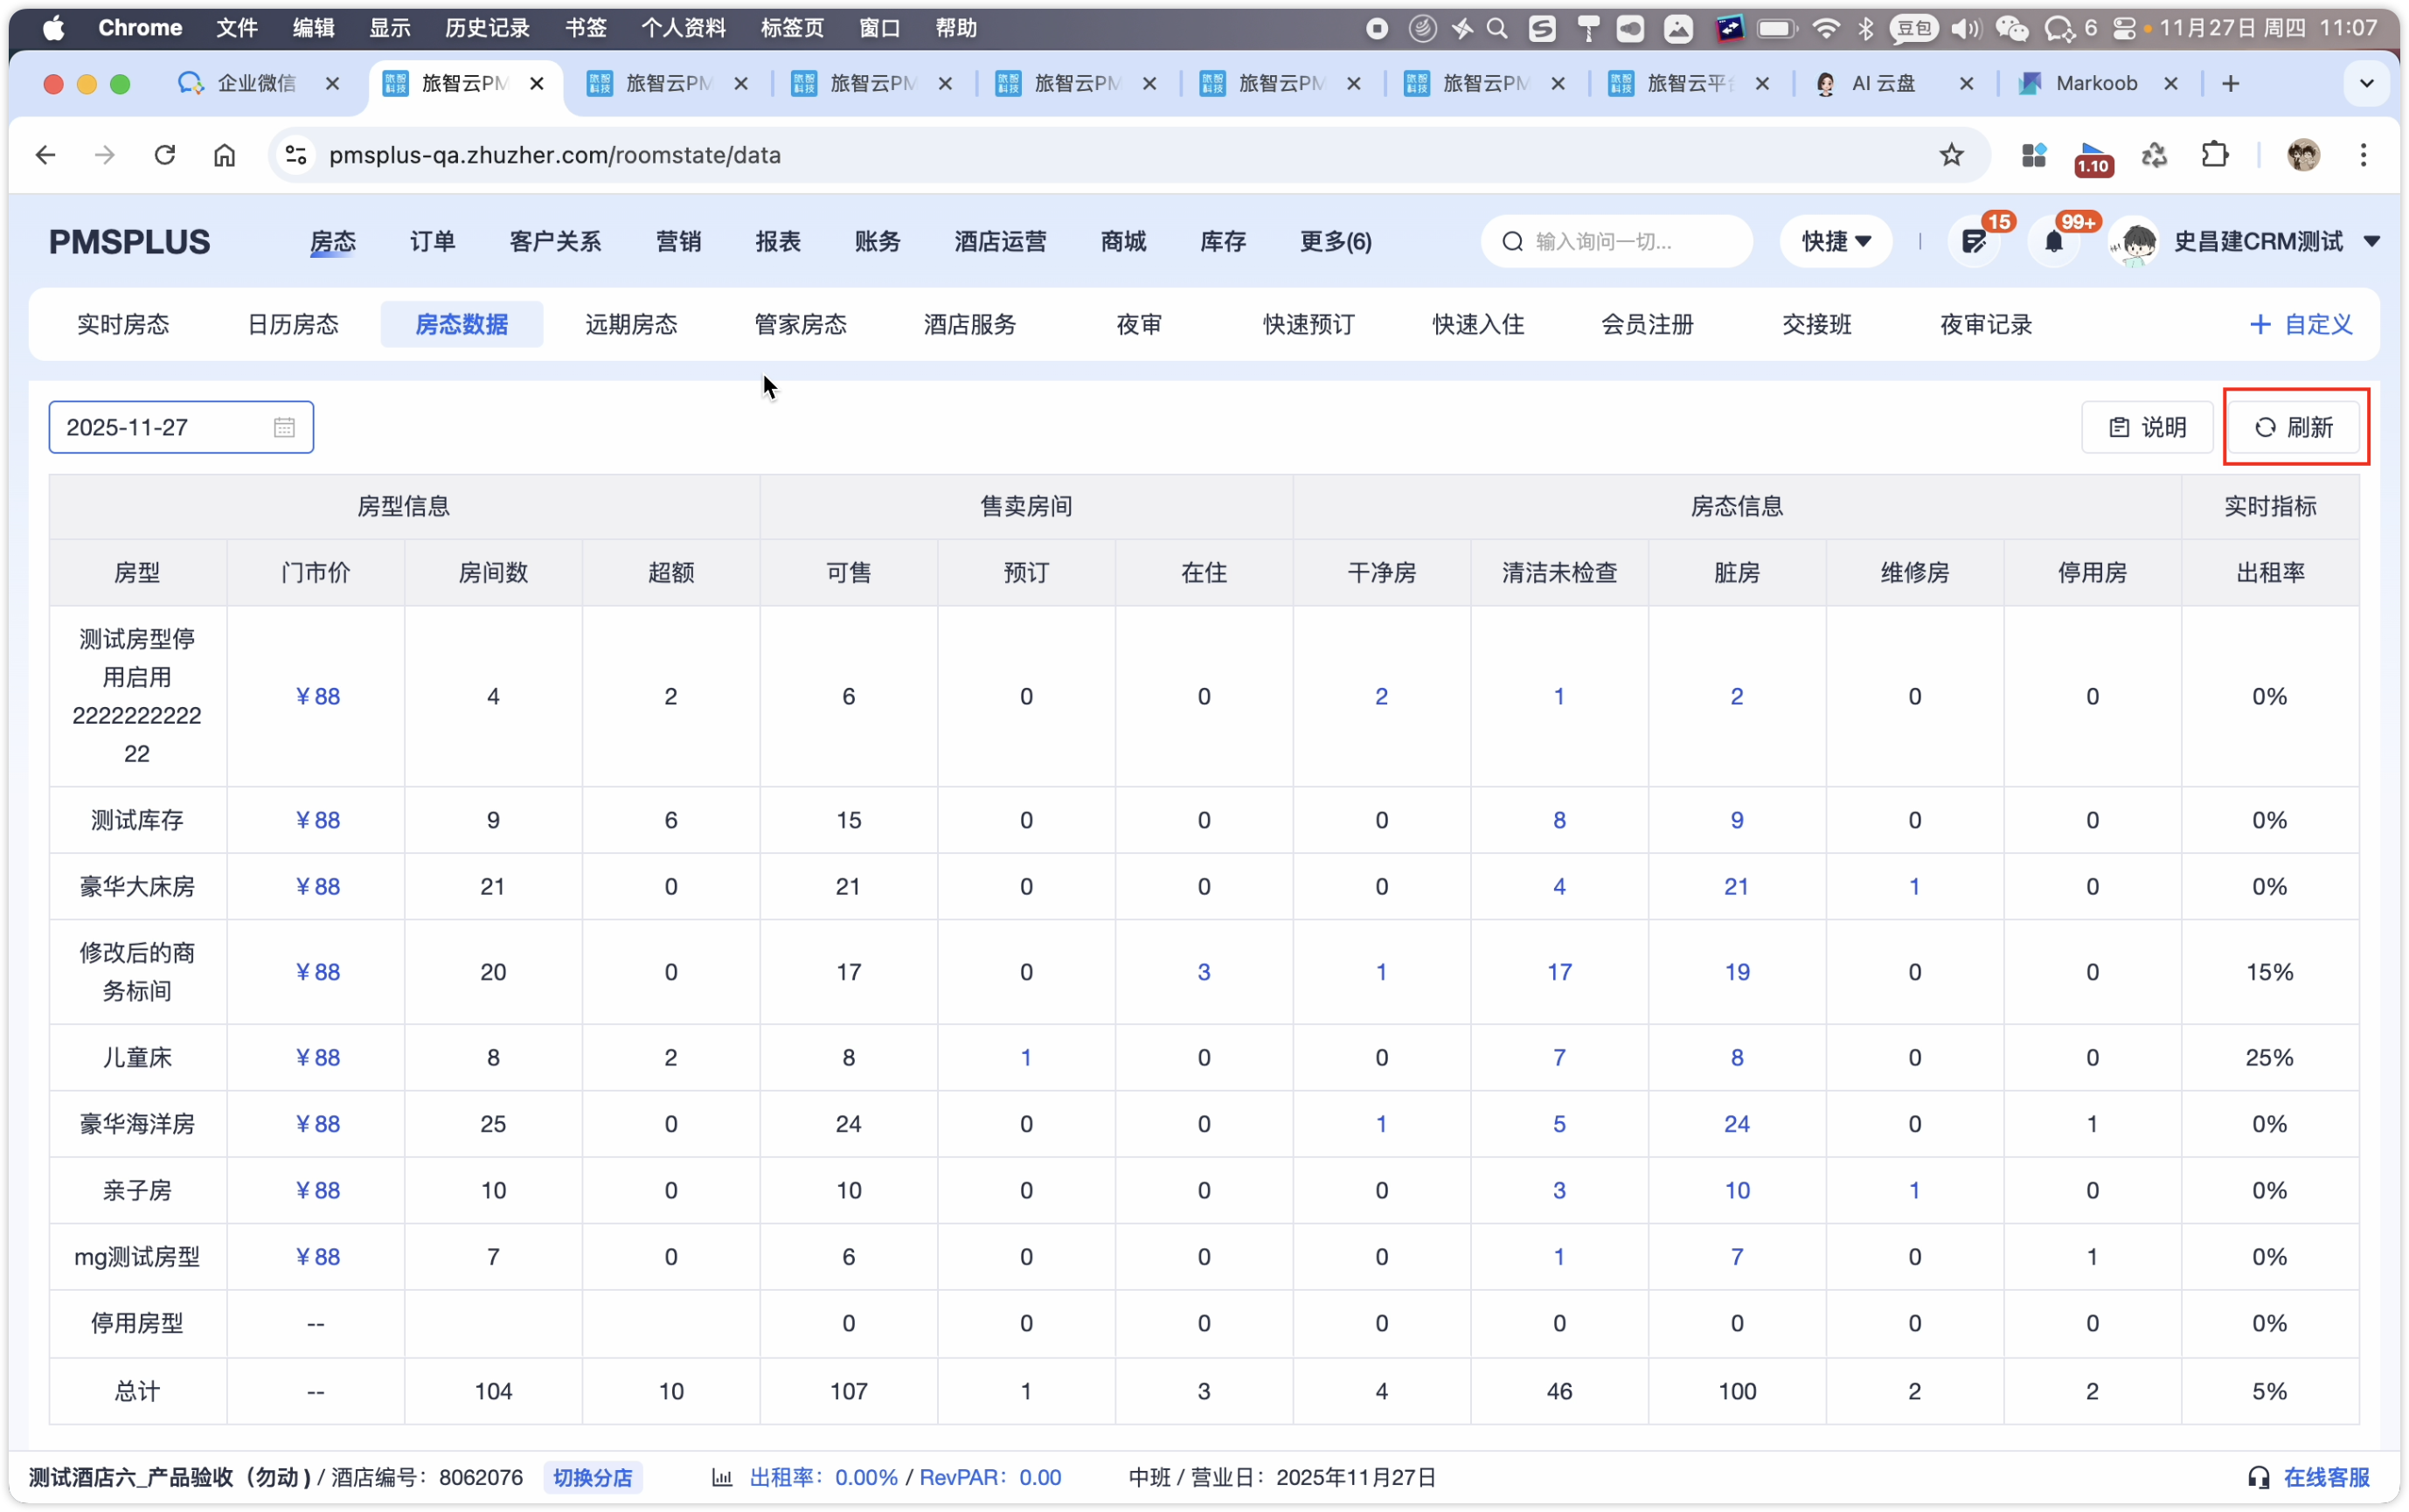
Task: Open the 订单 top navigation menu
Action: 432,241
